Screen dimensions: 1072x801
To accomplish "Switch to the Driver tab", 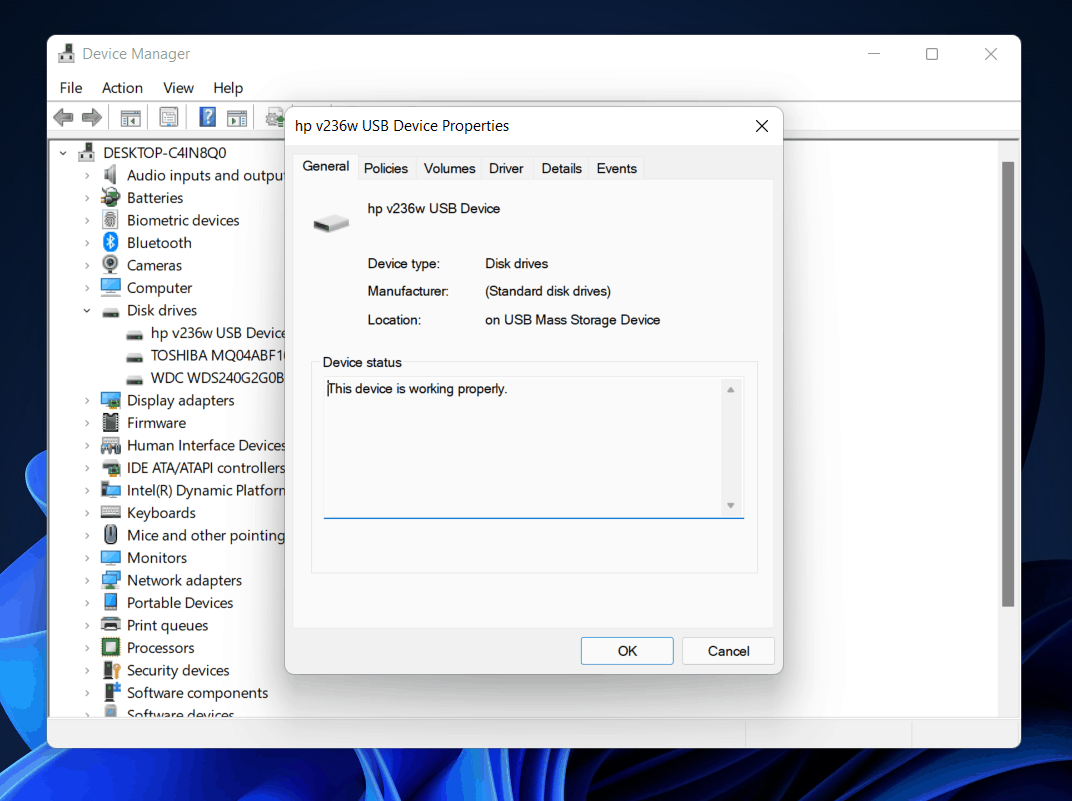I will (x=506, y=168).
